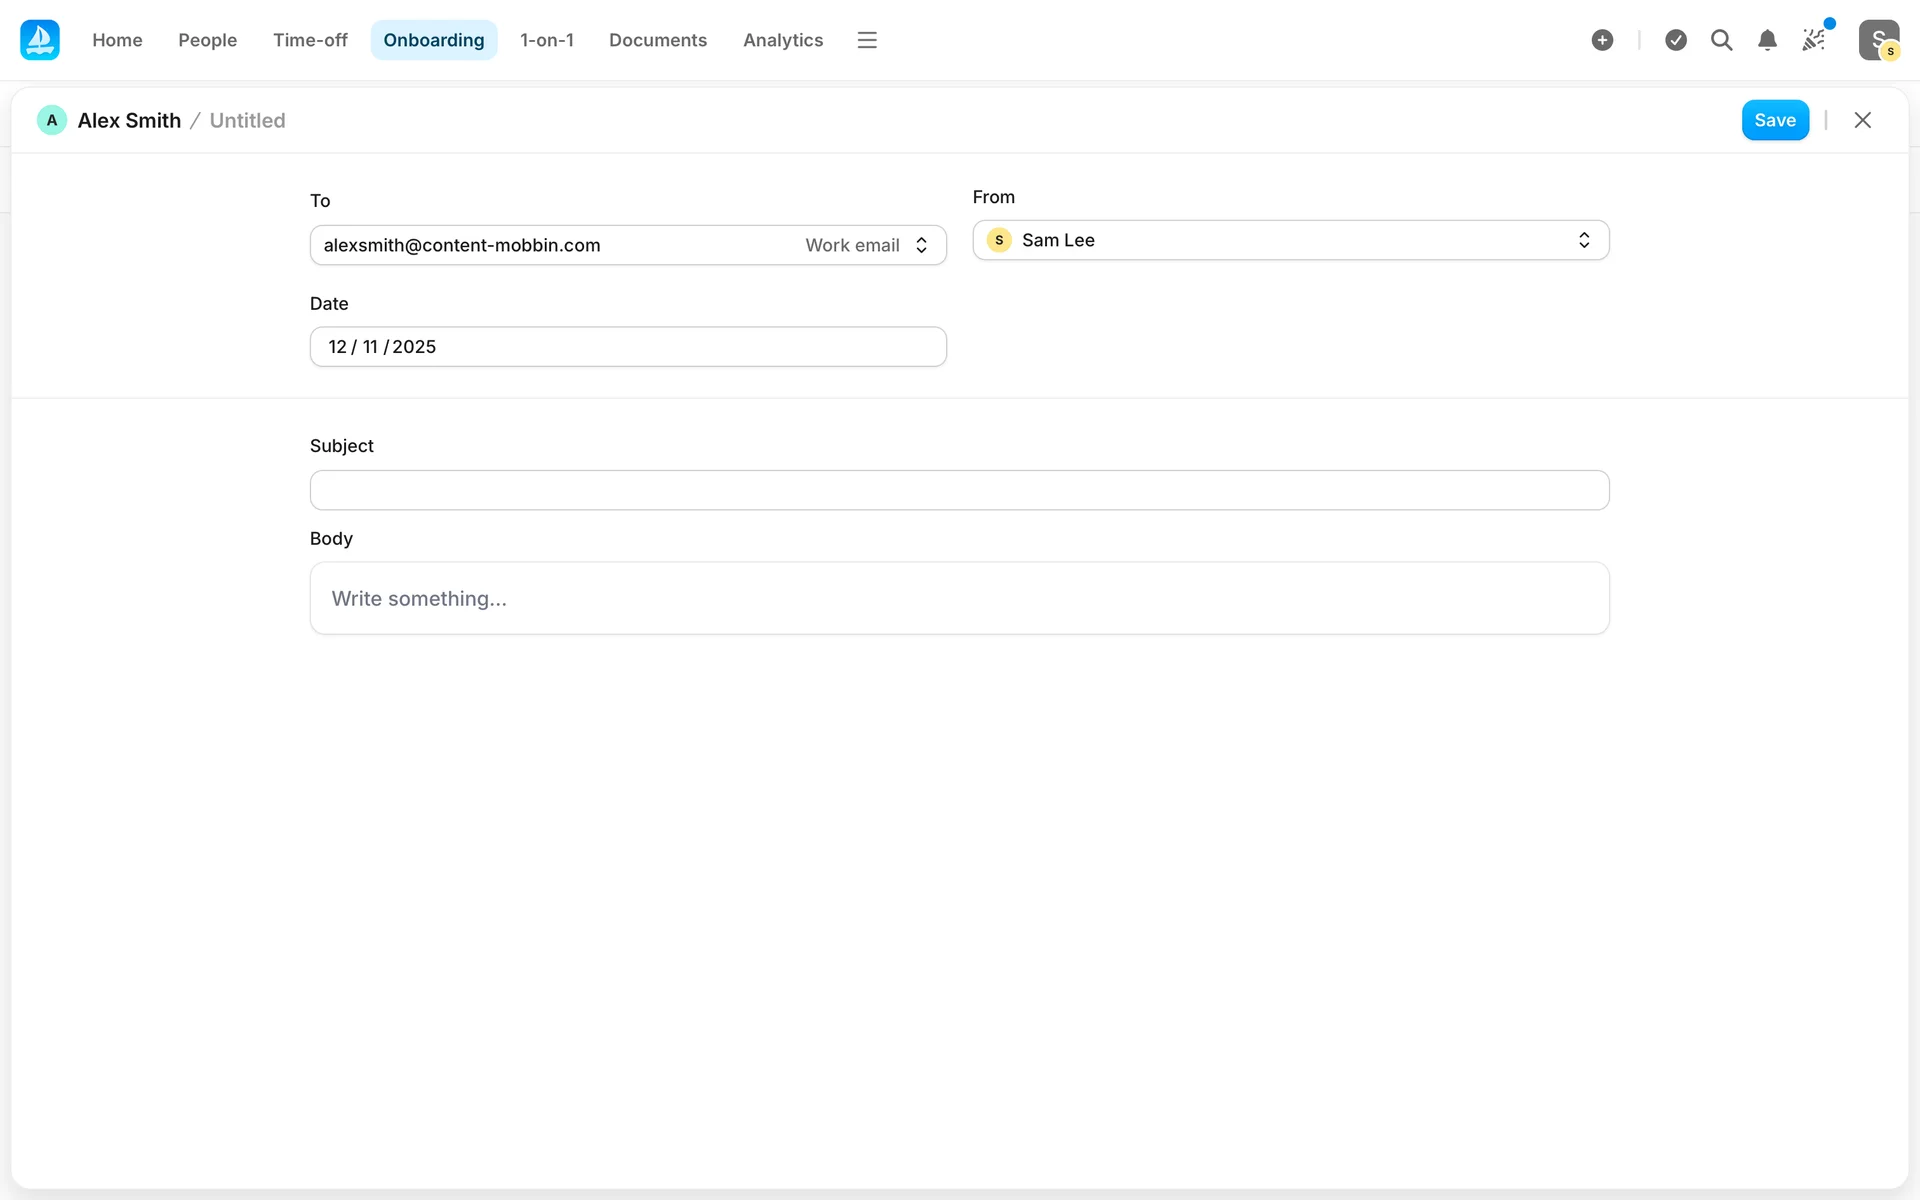Click into the Subject field
The height and width of the screenshot is (1200, 1920).
pyautogui.click(x=959, y=490)
